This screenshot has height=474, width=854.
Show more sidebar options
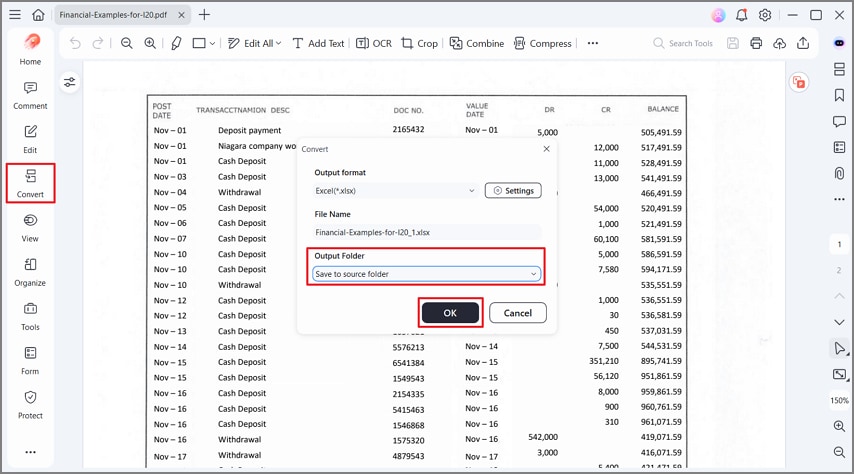pyautogui.click(x=30, y=452)
